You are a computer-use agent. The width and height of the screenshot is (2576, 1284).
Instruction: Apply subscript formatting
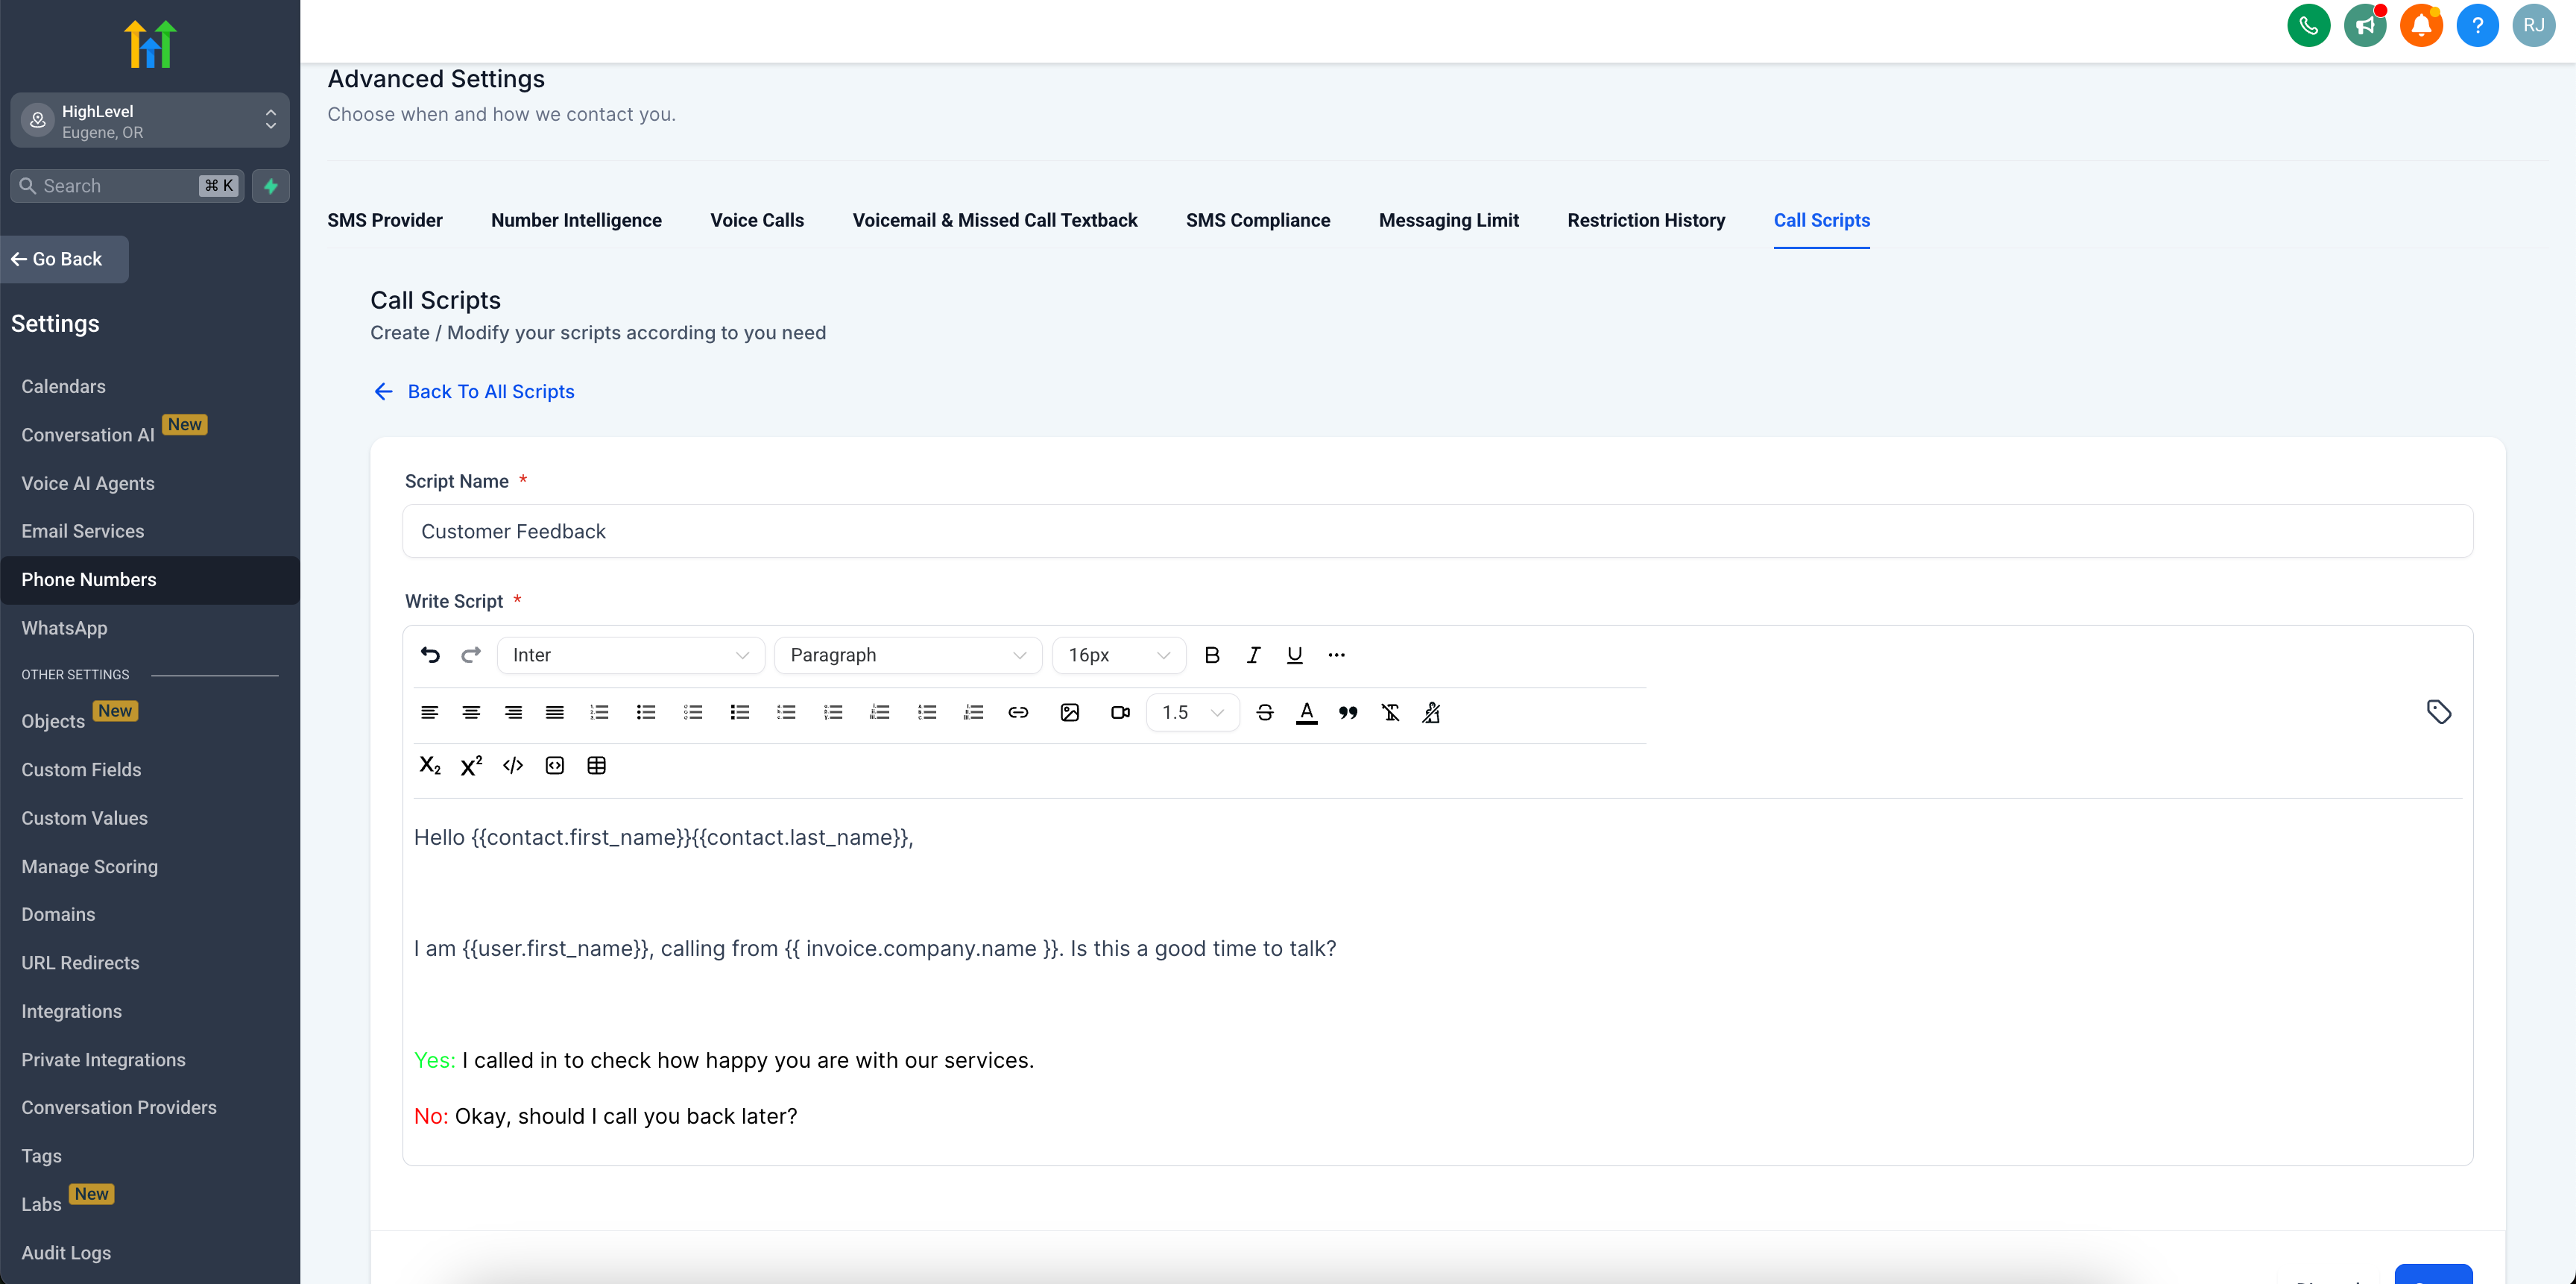tap(430, 765)
